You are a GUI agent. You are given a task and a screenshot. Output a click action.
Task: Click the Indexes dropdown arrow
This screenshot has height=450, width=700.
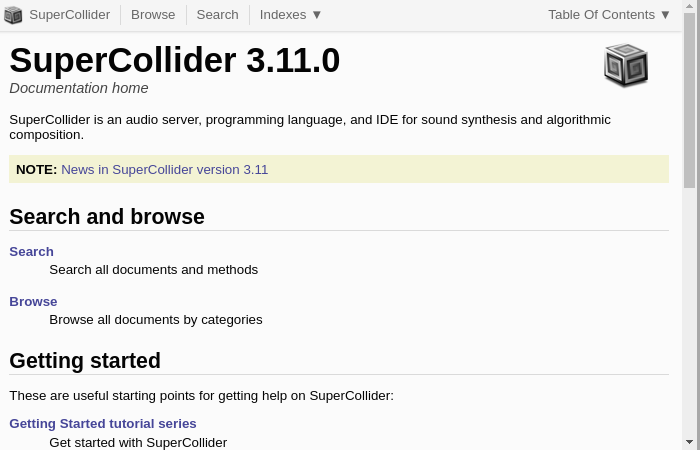pyautogui.click(x=317, y=15)
